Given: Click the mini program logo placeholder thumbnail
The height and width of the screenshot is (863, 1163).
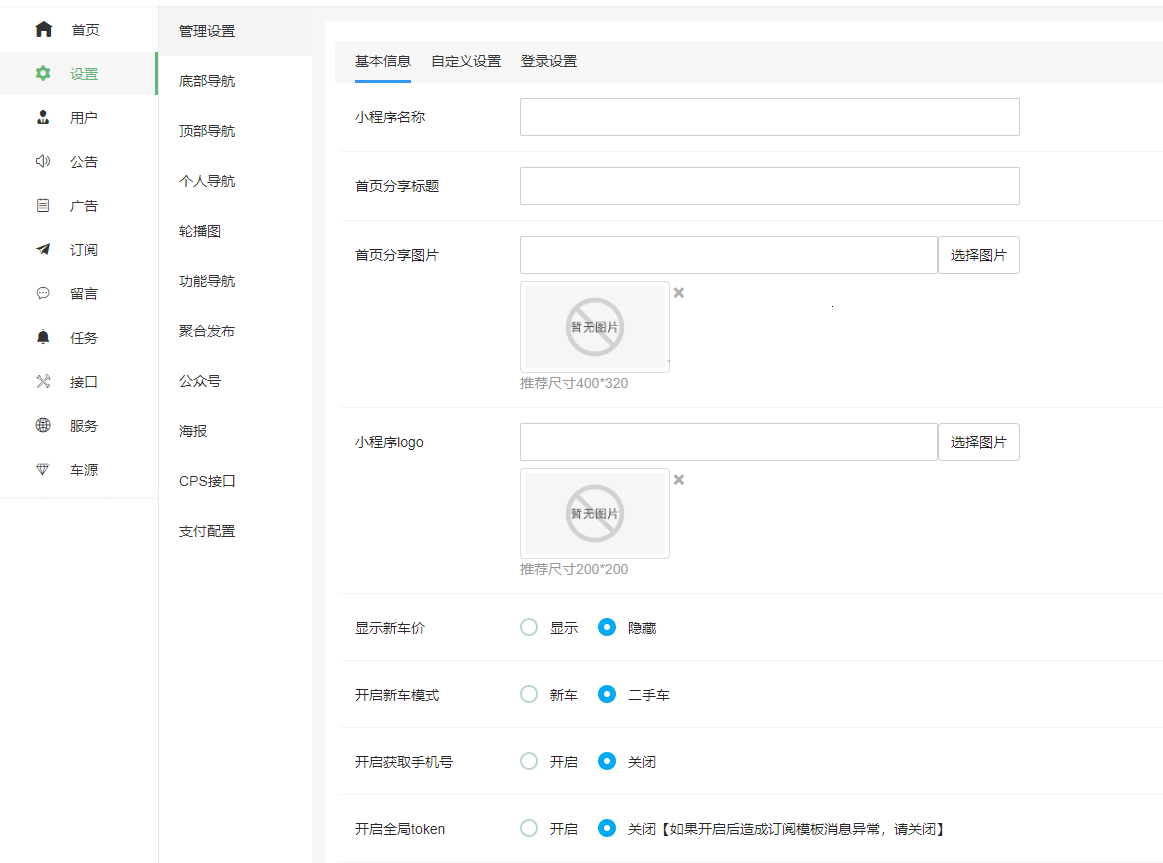Looking at the screenshot, I should [595, 513].
